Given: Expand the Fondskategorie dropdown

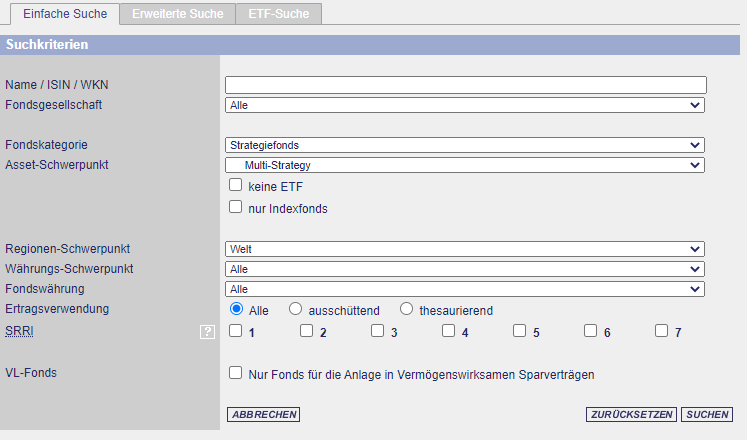Looking at the screenshot, I should [465, 145].
